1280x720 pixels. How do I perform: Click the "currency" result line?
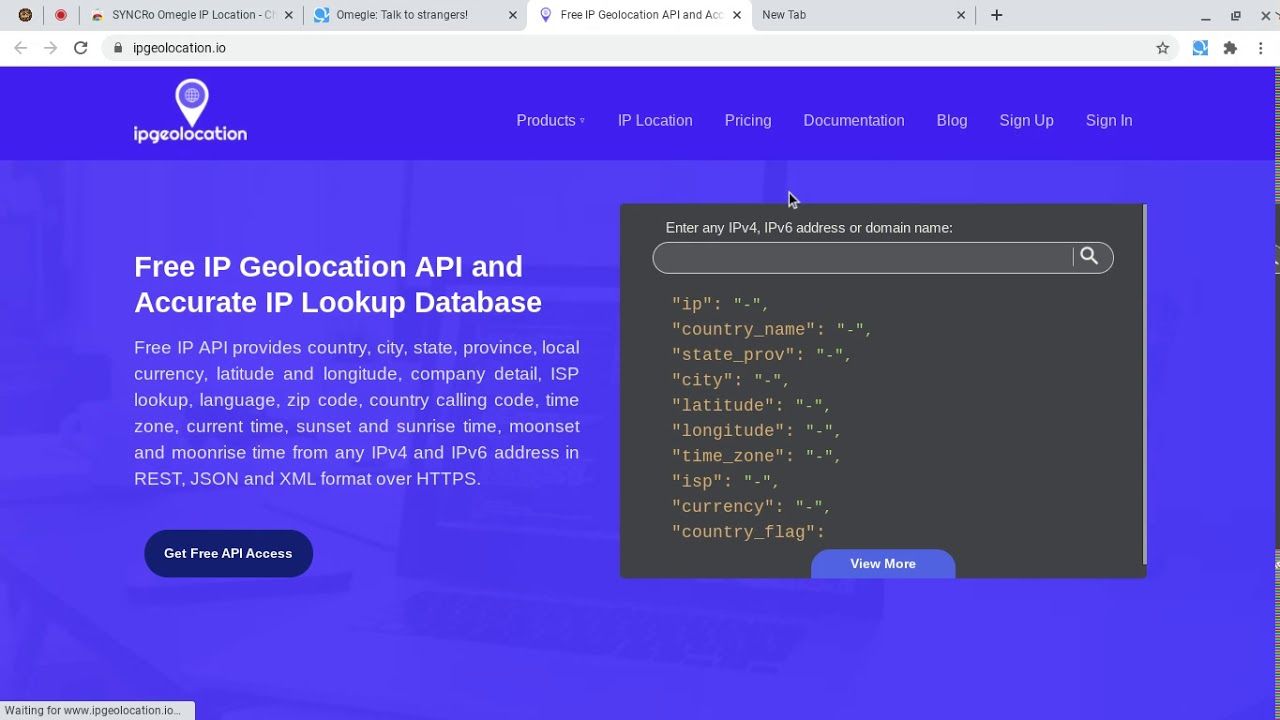pos(752,507)
